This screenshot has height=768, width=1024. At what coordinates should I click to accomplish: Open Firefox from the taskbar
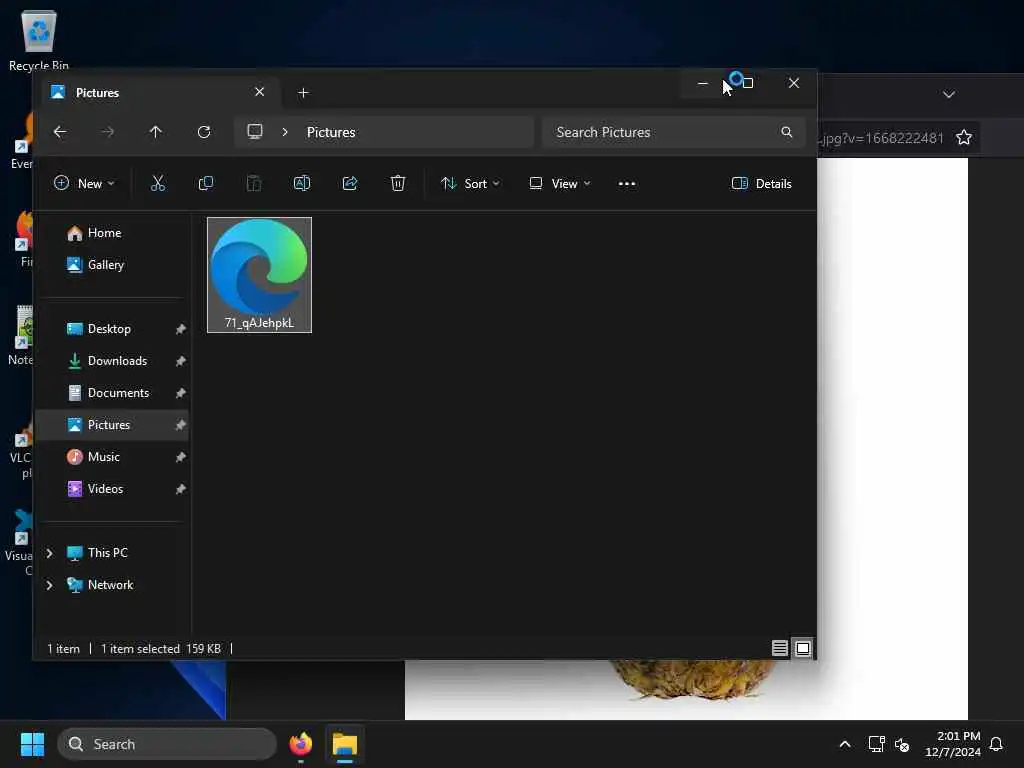point(300,744)
